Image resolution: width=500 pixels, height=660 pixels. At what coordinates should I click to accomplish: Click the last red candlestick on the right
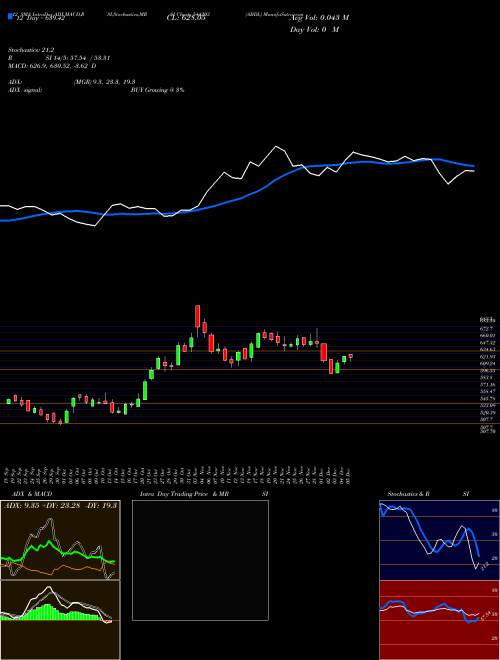(351, 356)
